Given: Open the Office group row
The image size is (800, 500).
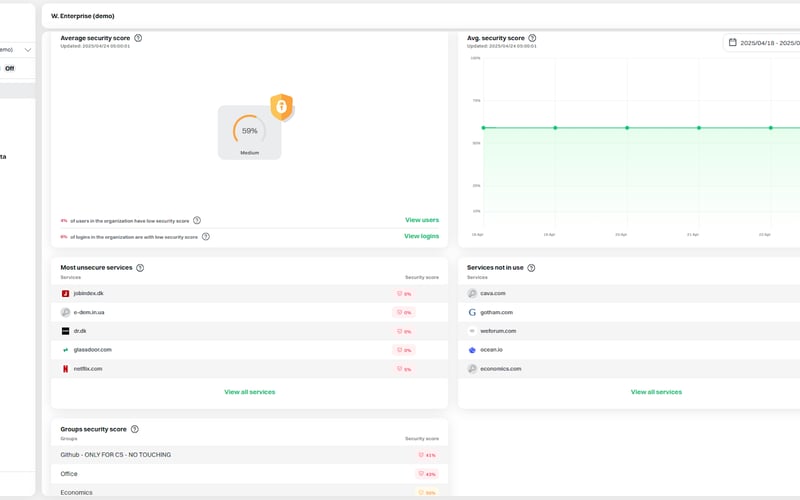Looking at the screenshot, I should pos(249,474).
